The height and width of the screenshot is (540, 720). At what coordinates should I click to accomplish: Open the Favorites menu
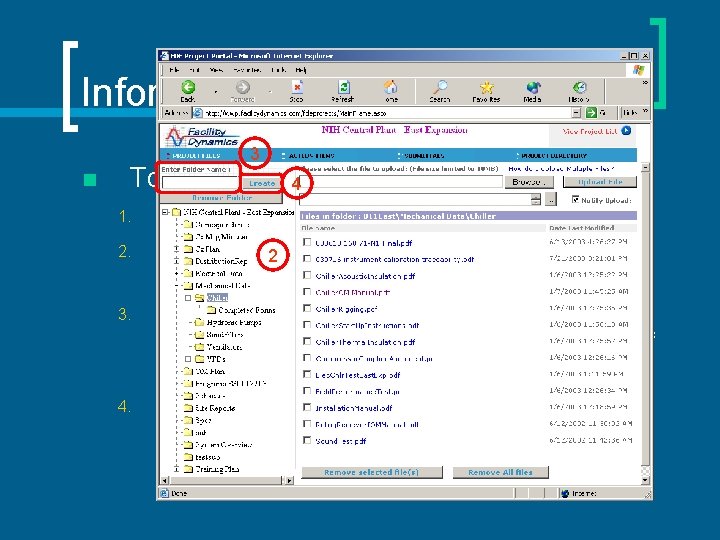[x=247, y=70]
